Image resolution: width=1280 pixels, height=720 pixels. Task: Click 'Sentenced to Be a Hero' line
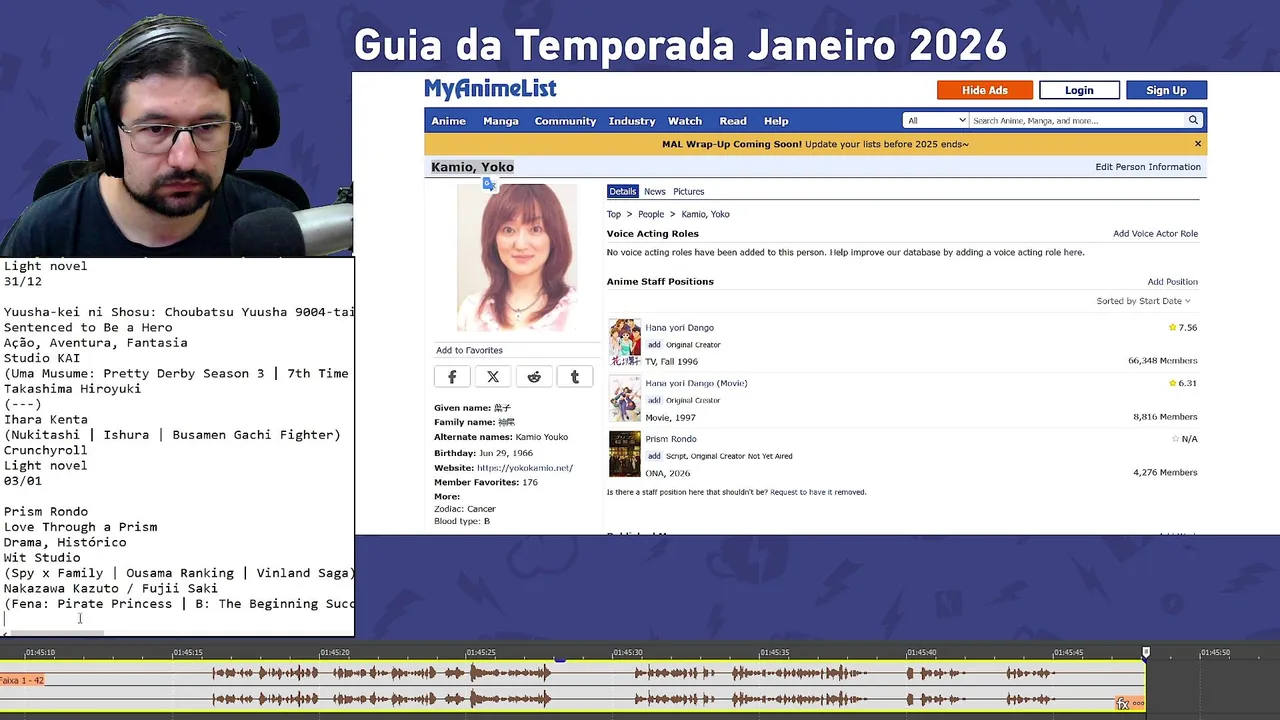coord(88,327)
